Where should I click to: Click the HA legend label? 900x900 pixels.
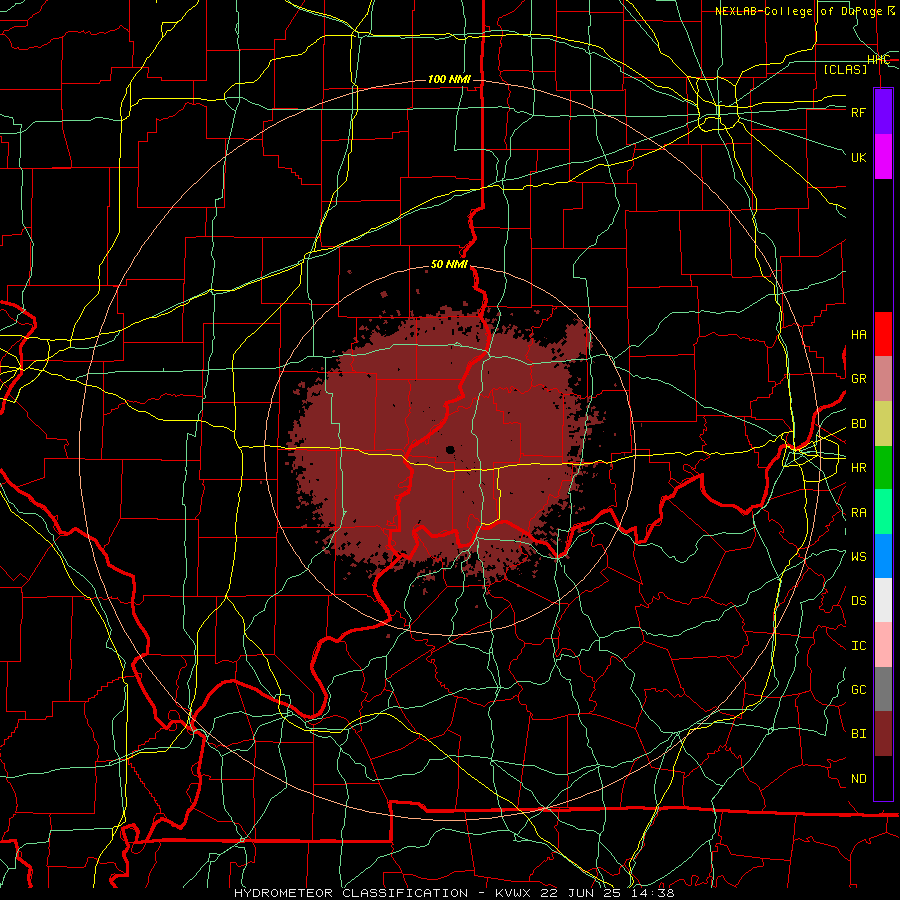[858, 335]
